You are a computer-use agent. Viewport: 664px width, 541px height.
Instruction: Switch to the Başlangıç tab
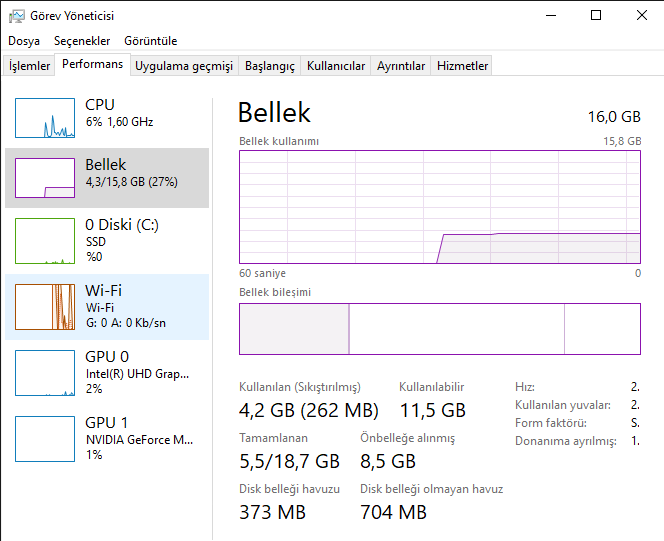pyautogui.click(x=270, y=66)
